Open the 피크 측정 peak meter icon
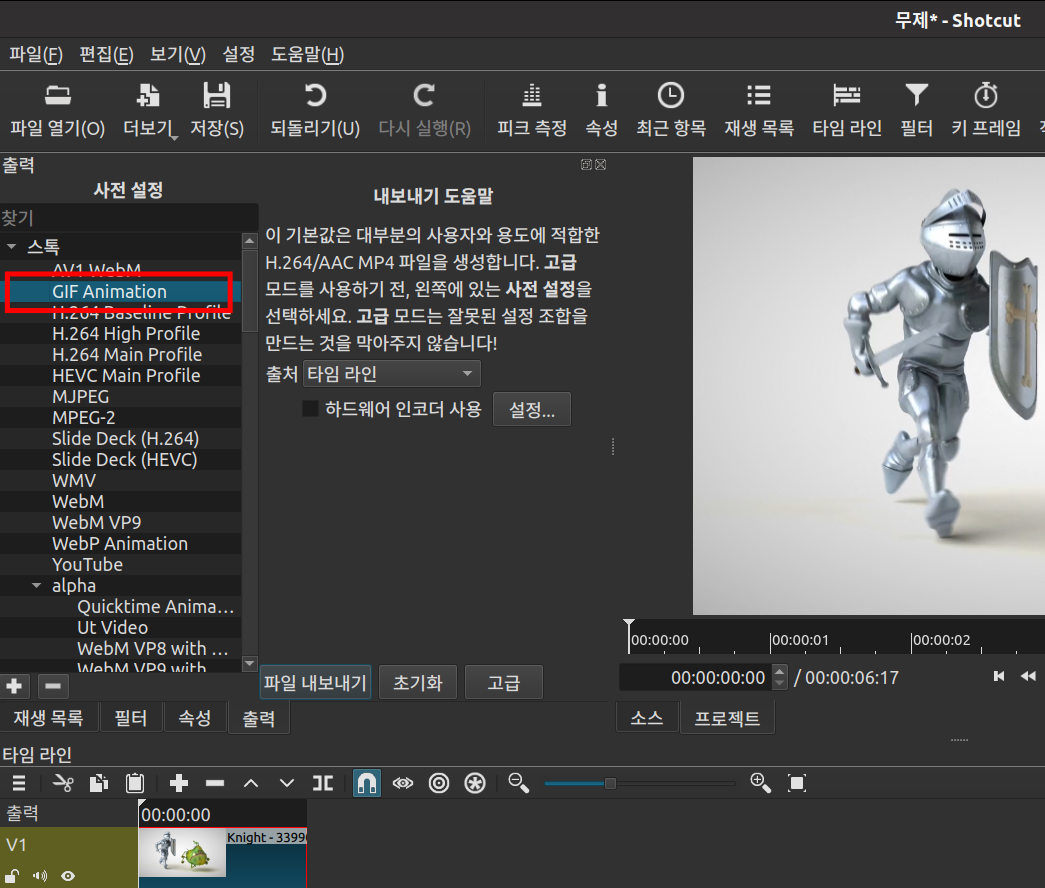 532,96
